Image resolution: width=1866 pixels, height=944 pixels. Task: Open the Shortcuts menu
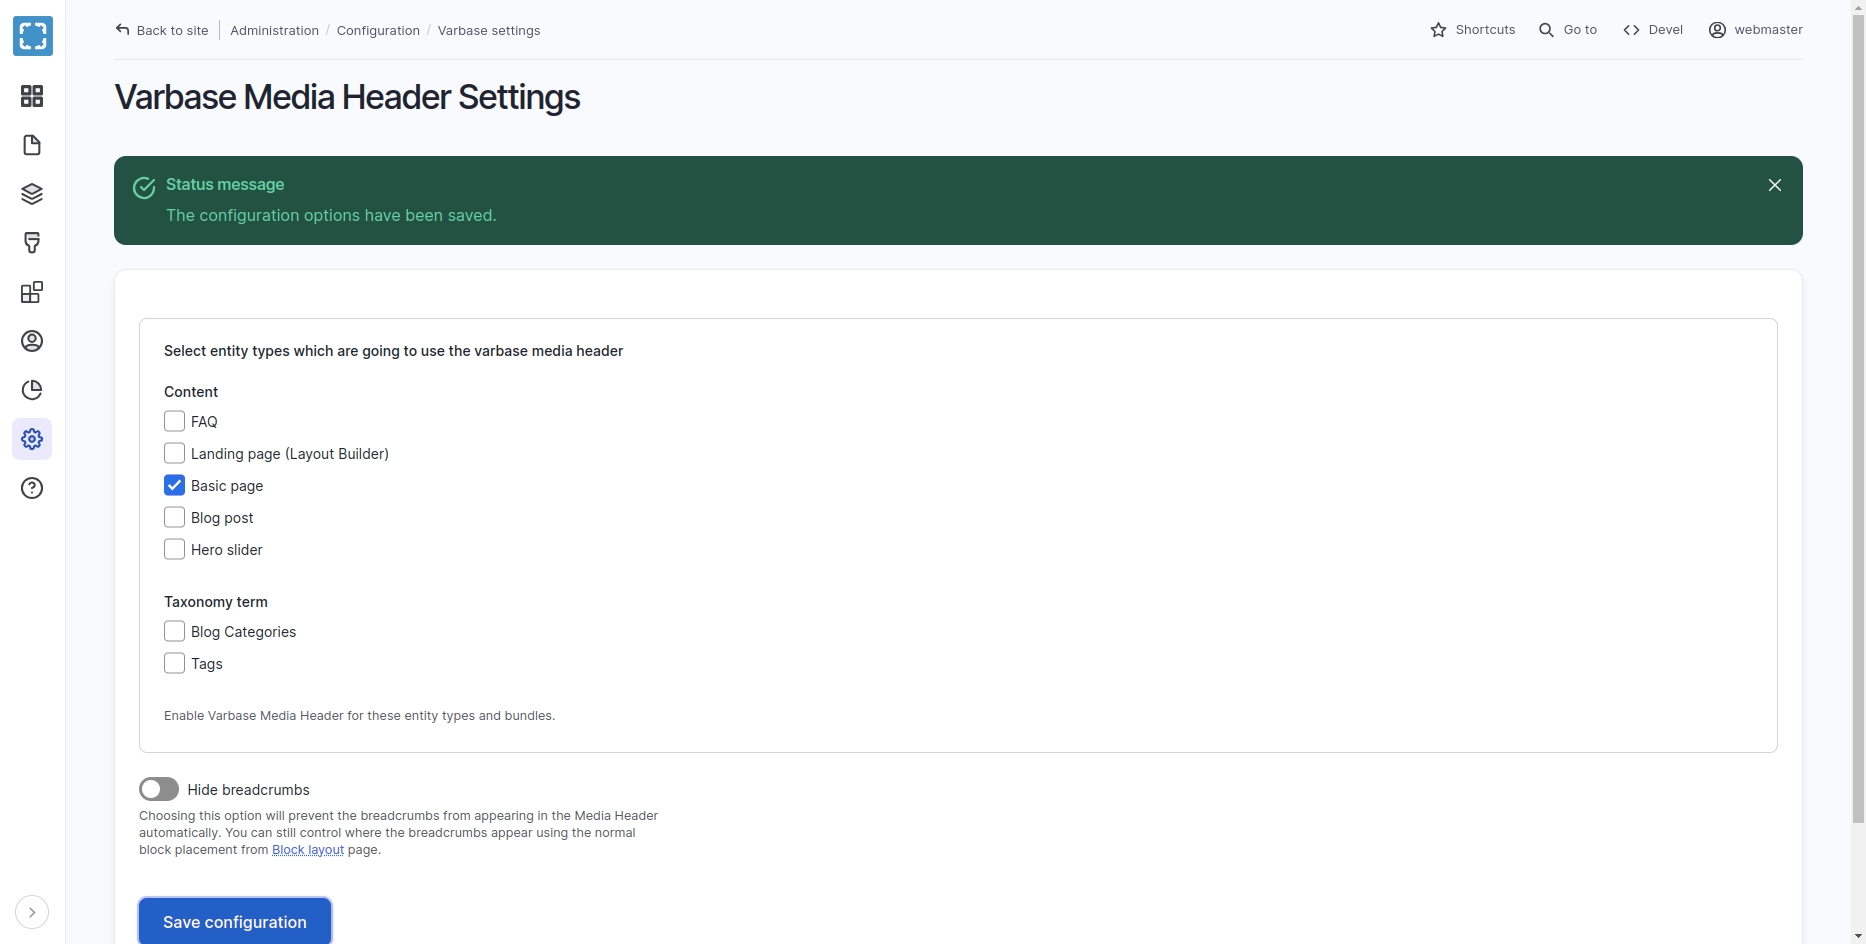[1473, 30]
